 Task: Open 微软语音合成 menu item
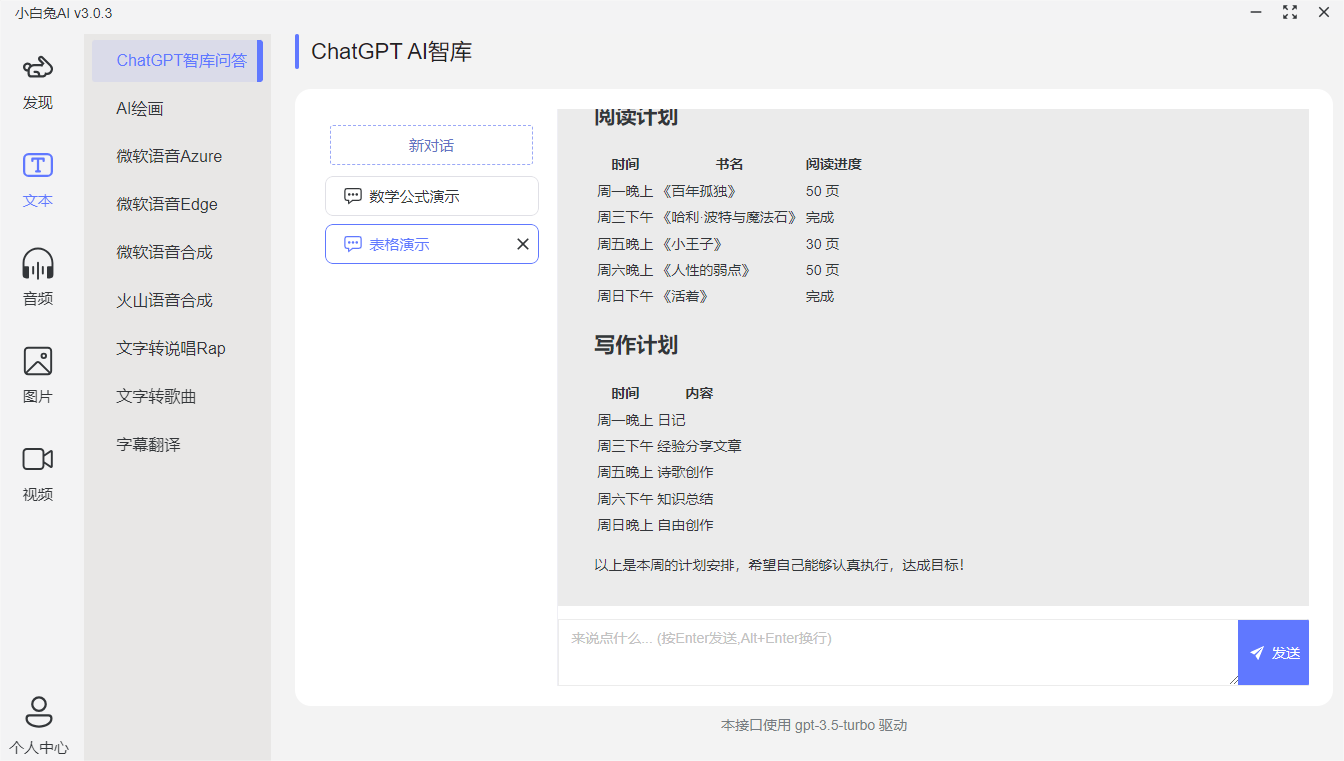pos(178,252)
